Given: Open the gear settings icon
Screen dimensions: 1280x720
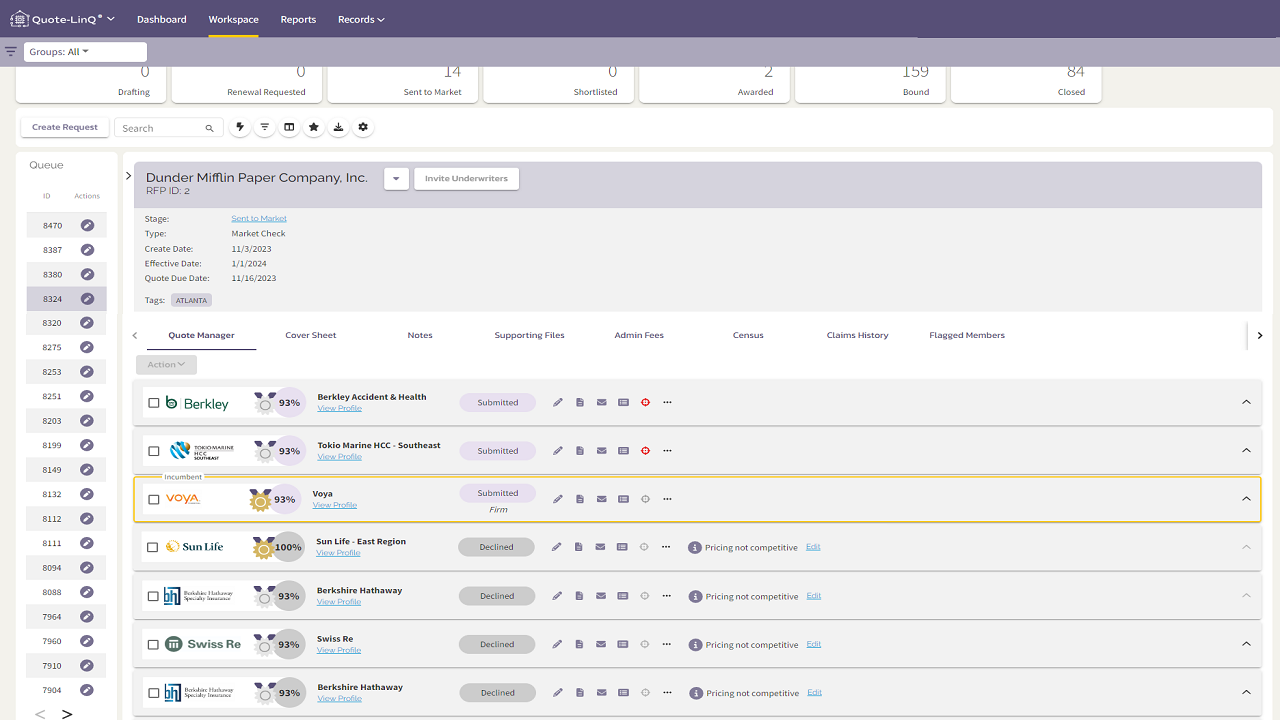Looking at the screenshot, I should (363, 127).
